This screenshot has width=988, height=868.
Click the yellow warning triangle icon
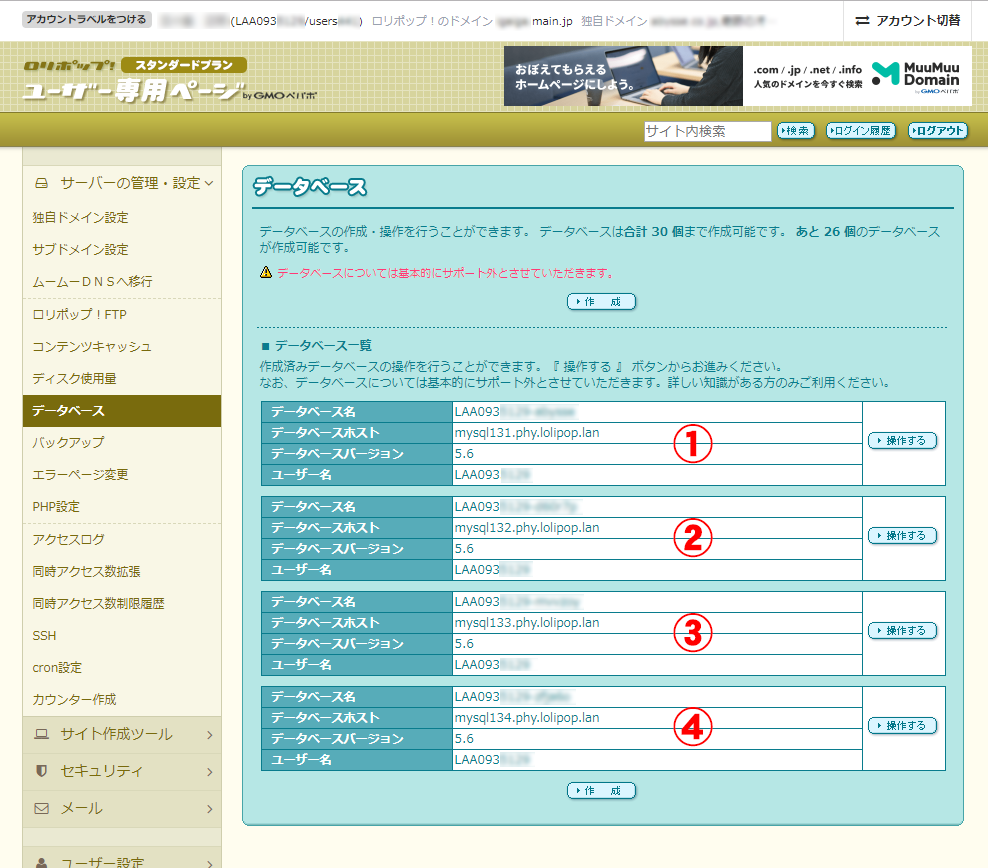coord(266,272)
